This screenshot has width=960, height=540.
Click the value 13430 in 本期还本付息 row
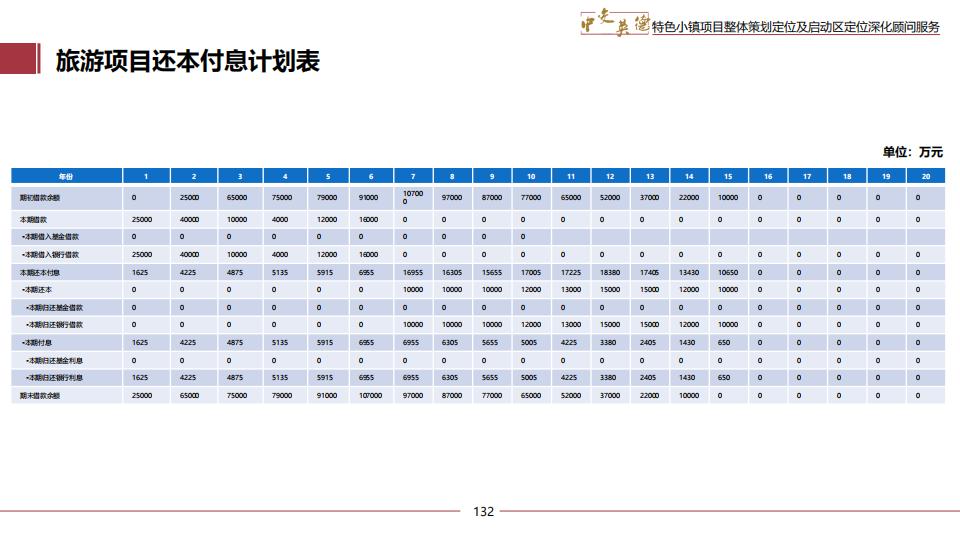click(x=689, y=272)
